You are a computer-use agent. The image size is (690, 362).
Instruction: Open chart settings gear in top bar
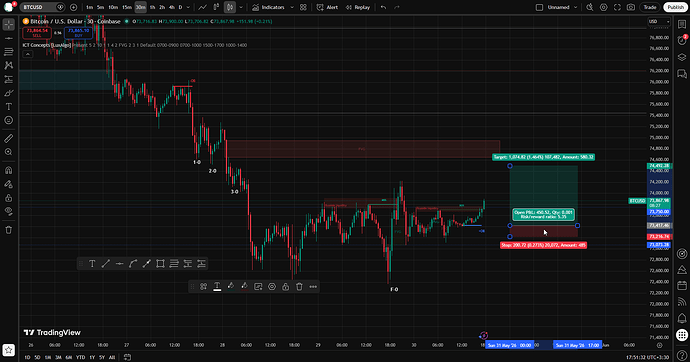point(604,7)
